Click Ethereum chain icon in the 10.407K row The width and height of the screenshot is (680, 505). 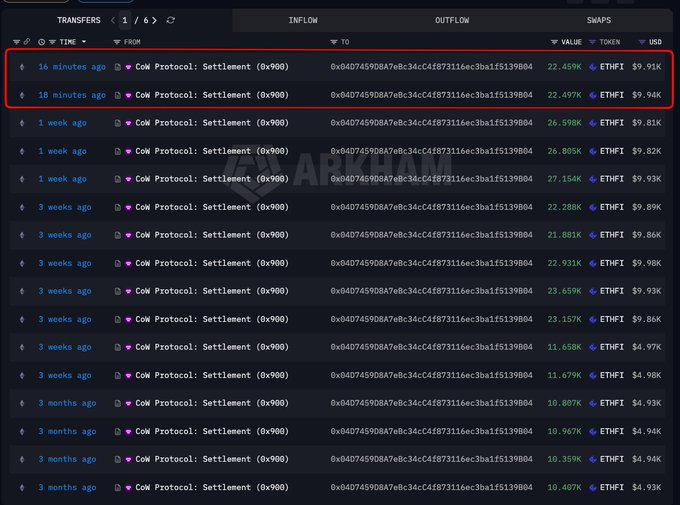(x=22, y=488)
